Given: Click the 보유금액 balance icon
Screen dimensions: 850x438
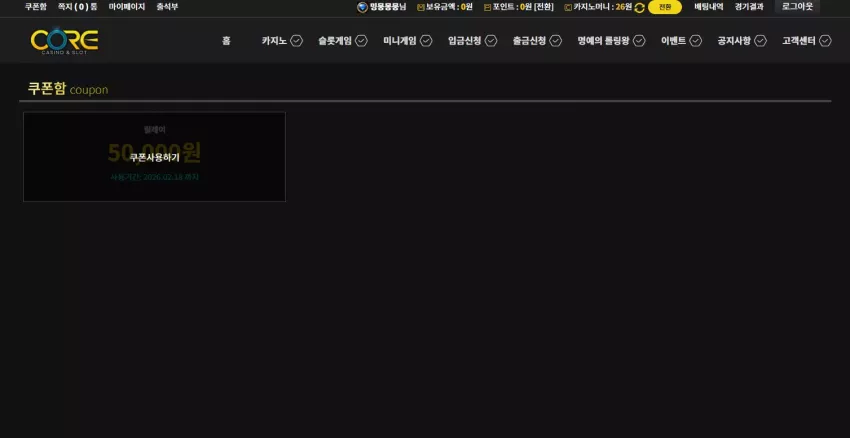Looking at the screenshot, I should 421,8.
